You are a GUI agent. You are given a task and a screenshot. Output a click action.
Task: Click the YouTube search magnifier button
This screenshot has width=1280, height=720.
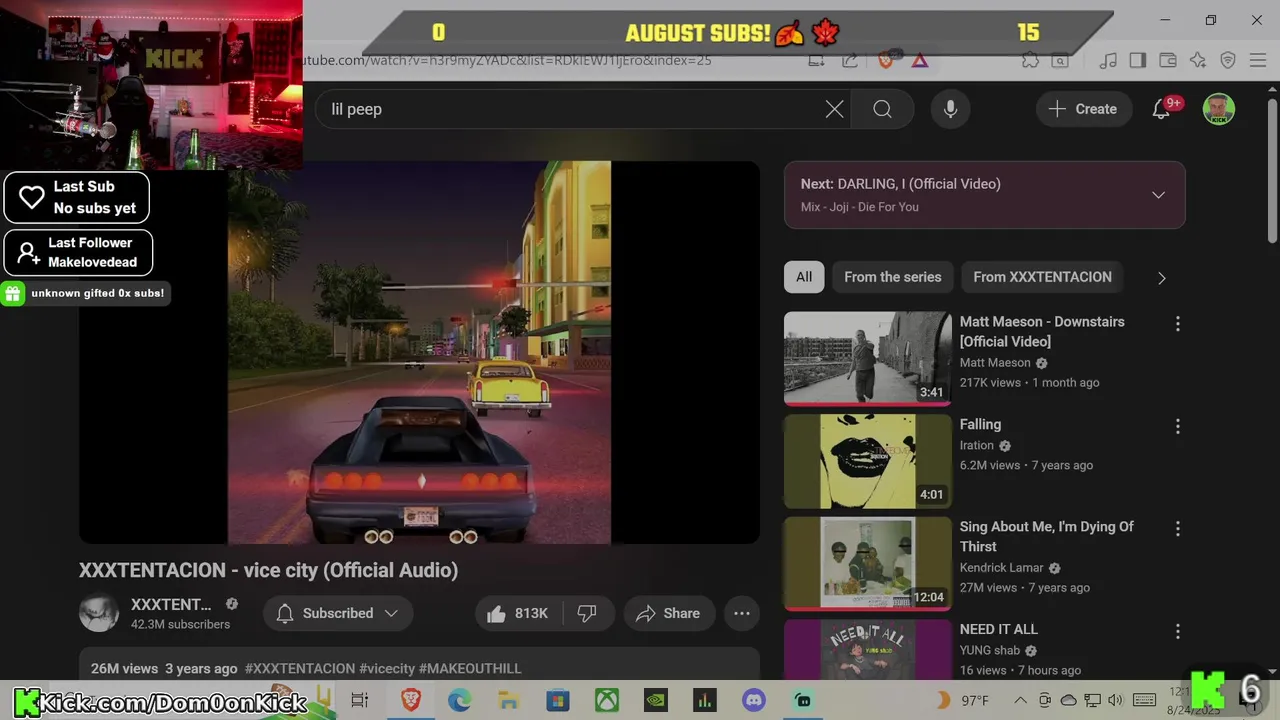coord(882,109)
